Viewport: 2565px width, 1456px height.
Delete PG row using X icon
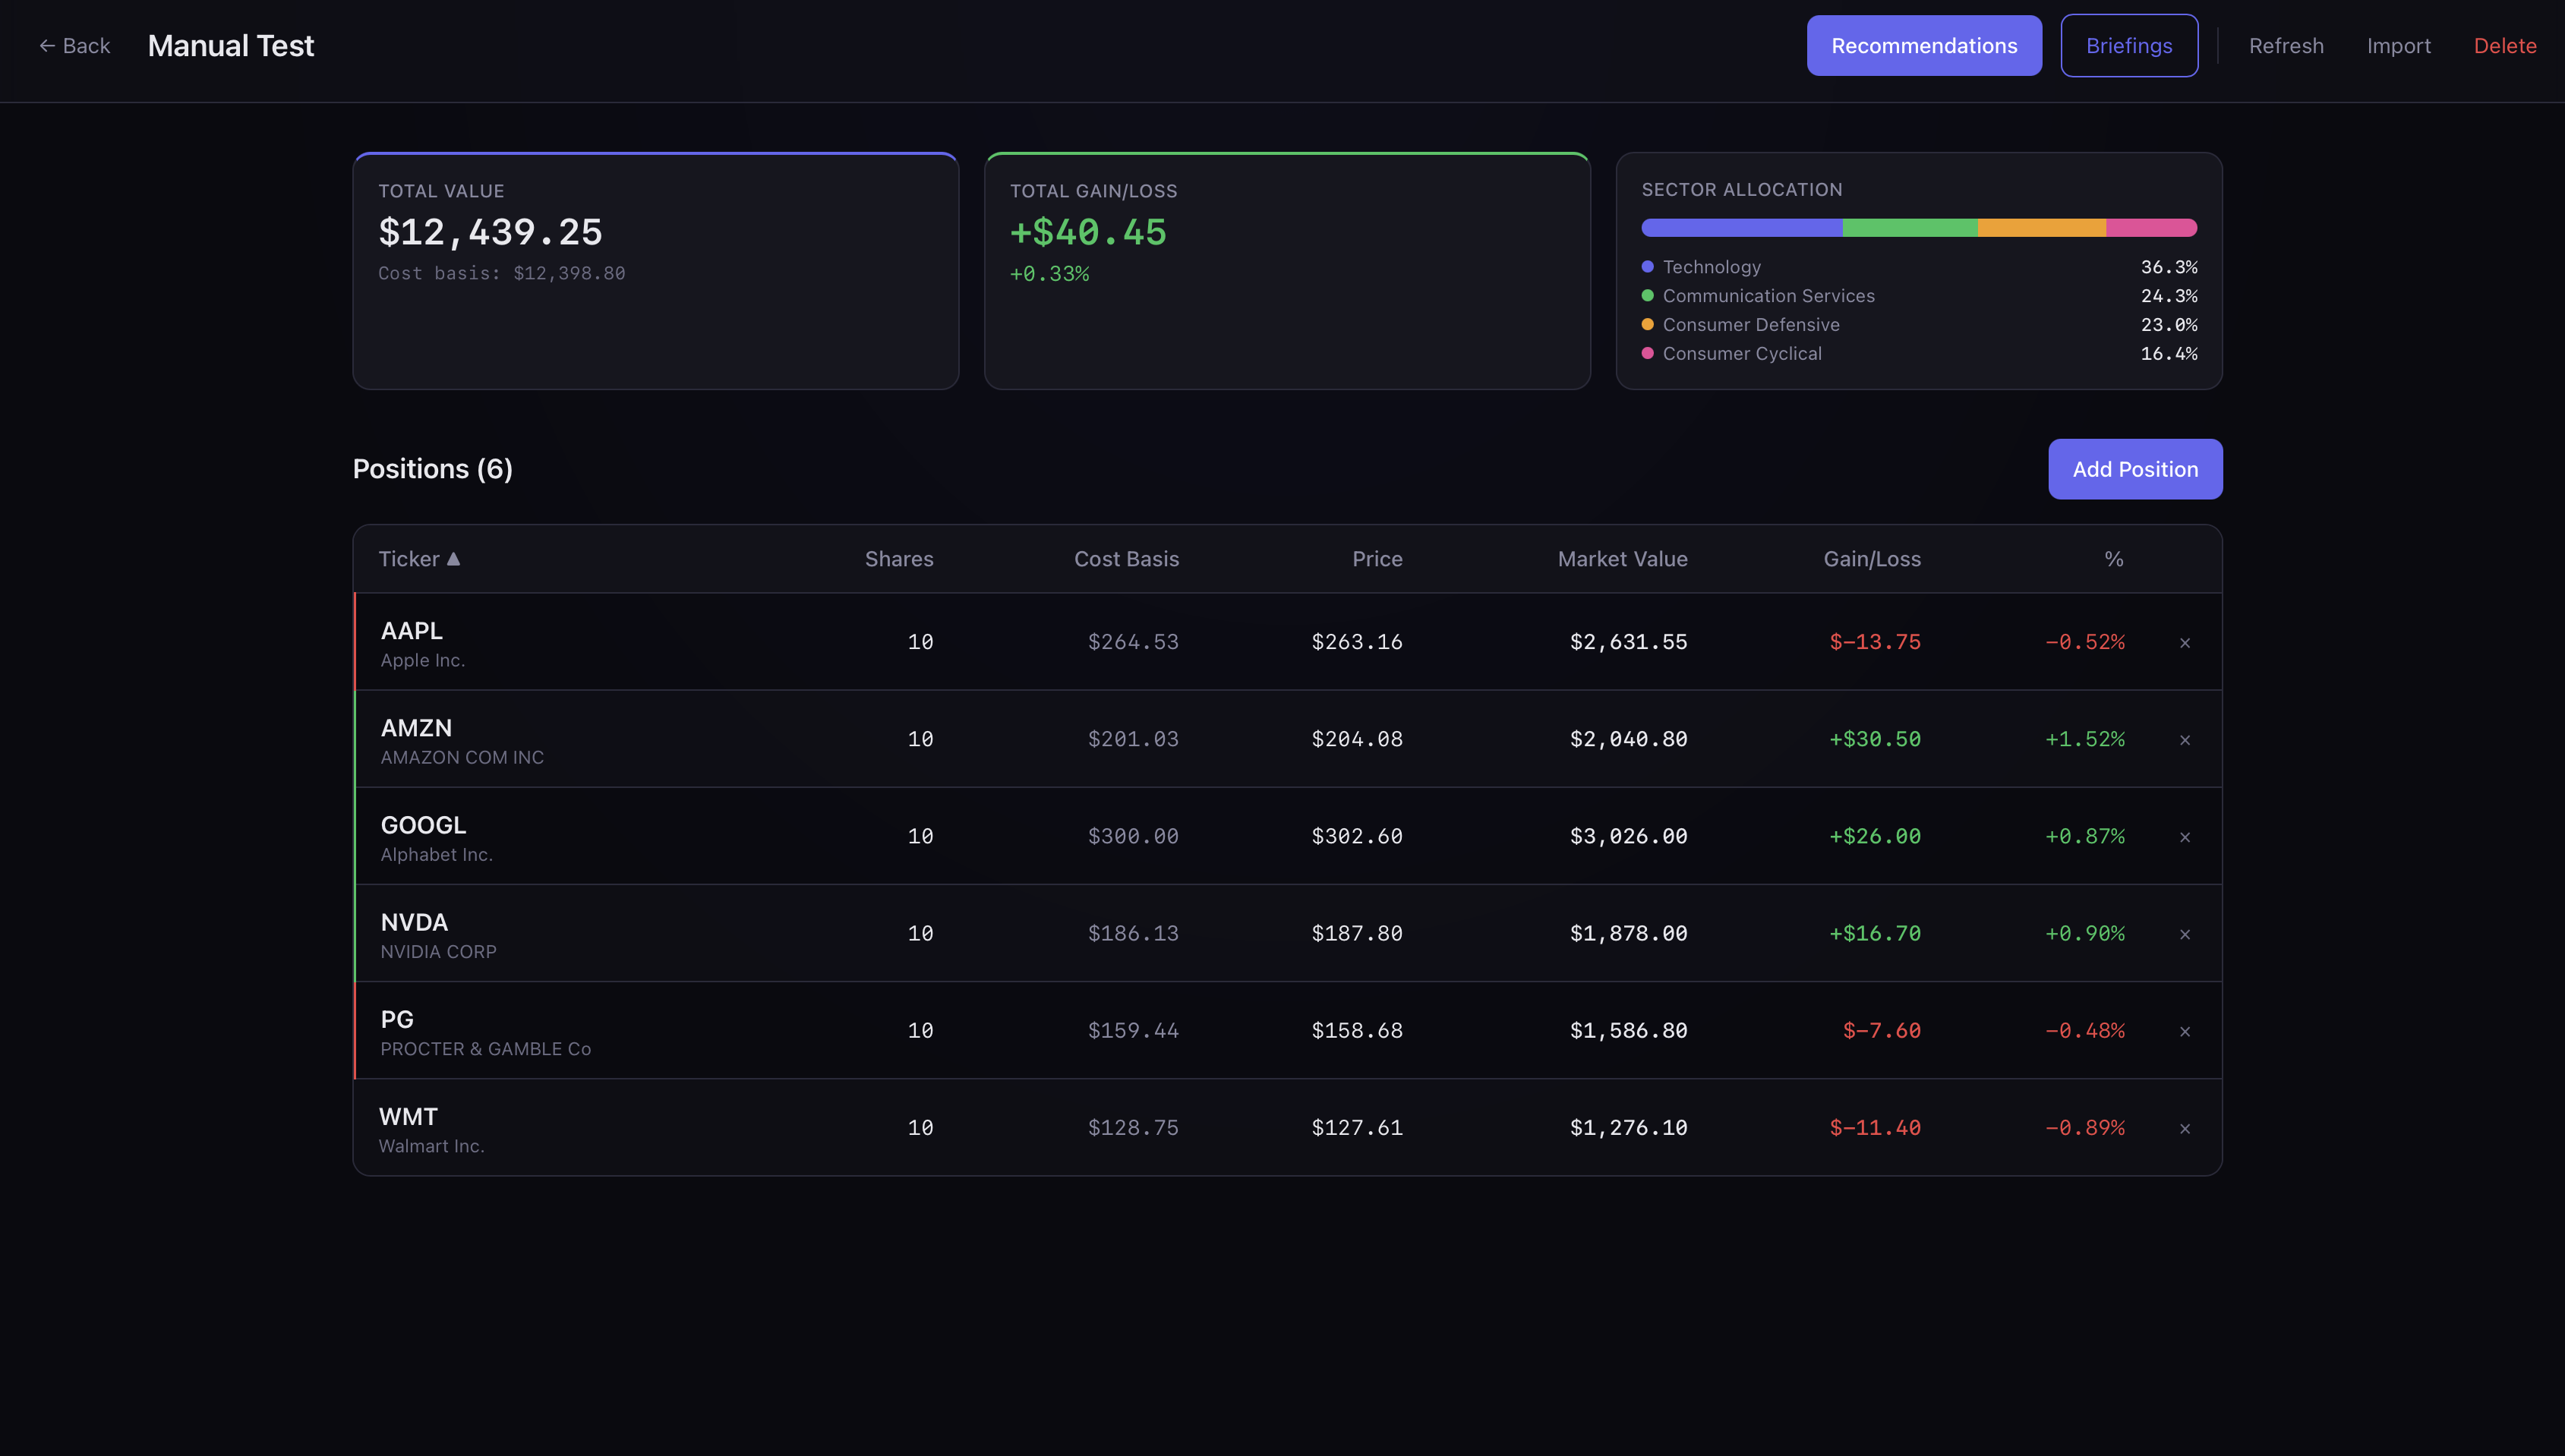pos(2184,1031)
